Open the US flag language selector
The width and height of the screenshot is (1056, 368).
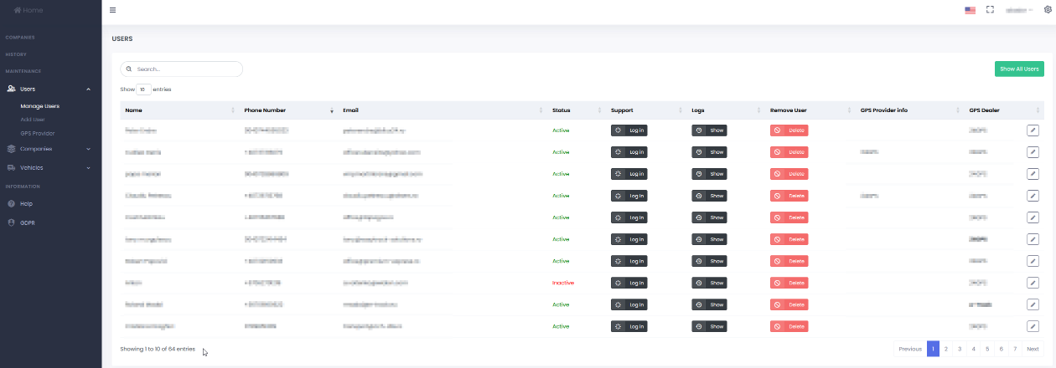tap(970, 10)
